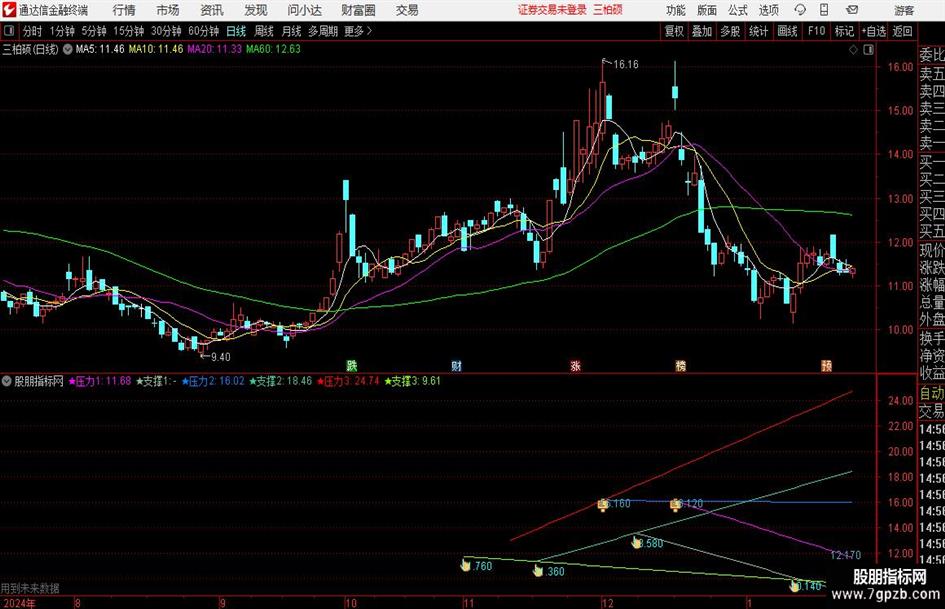Switch to 5分钟 period

coord(94,31)
